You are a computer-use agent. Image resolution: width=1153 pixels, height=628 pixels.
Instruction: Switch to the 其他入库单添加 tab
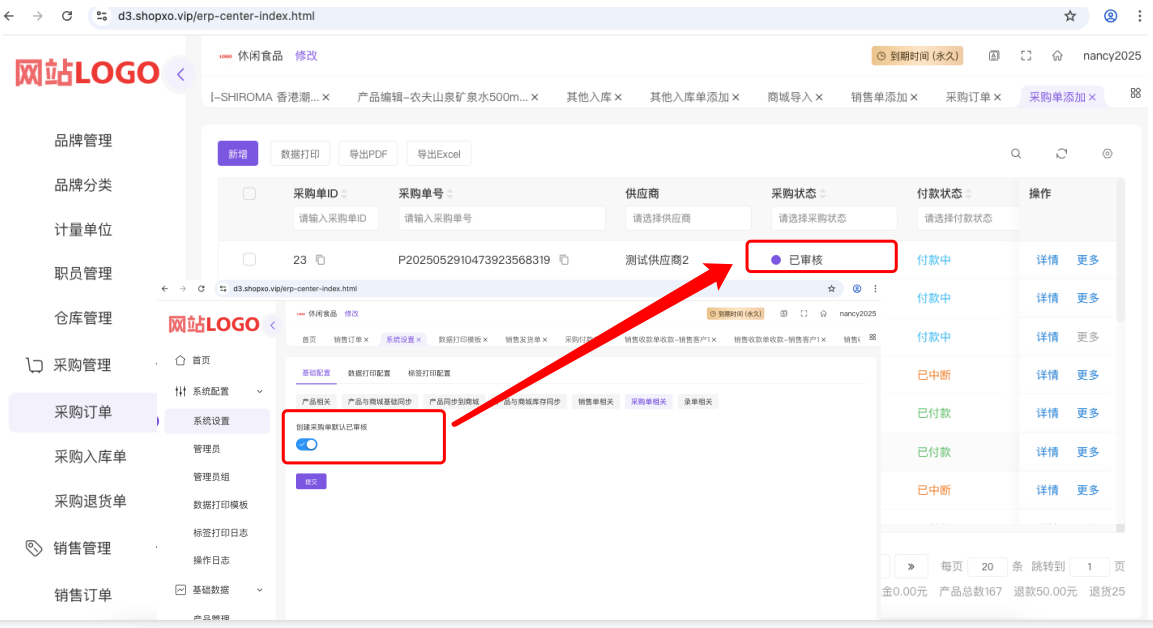(x=689, y=97)
